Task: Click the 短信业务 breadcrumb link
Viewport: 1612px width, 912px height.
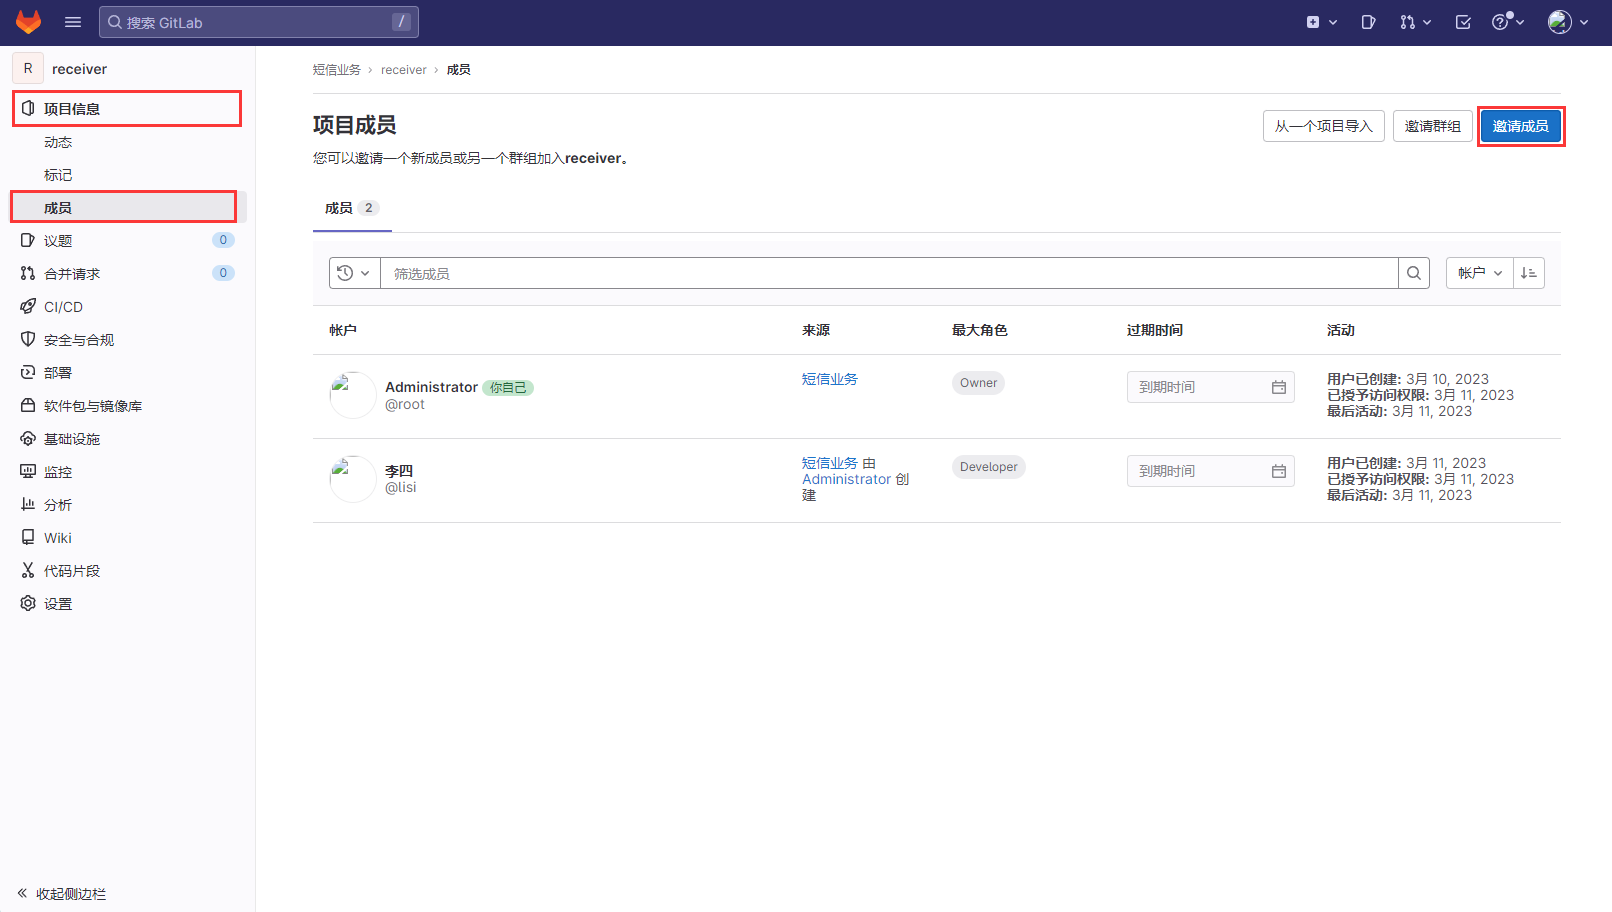Action: 336,70
